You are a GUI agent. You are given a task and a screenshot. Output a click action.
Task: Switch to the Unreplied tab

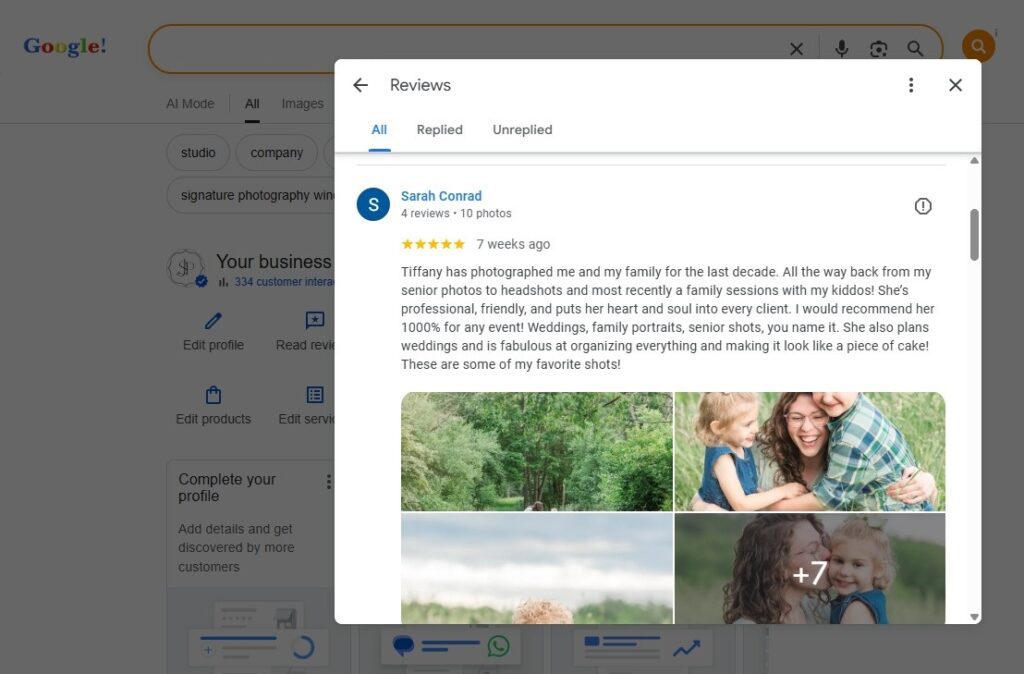coord(522,130)
